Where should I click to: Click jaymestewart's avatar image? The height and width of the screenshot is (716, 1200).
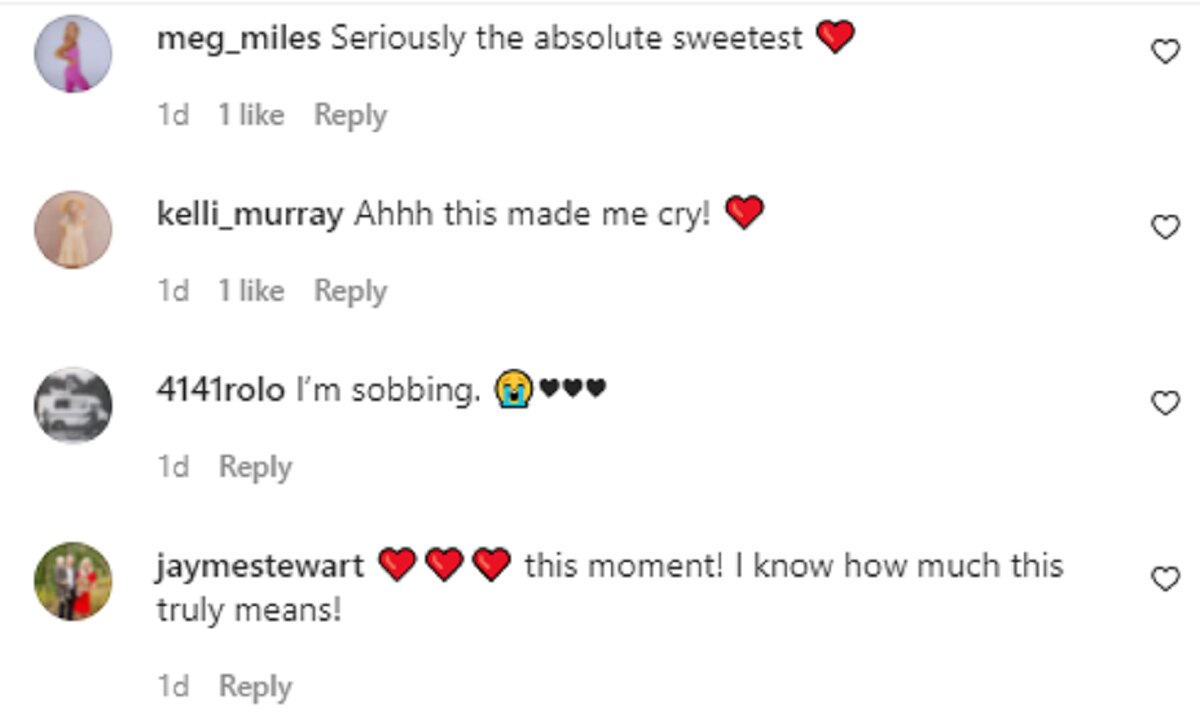tap(73, 581)
